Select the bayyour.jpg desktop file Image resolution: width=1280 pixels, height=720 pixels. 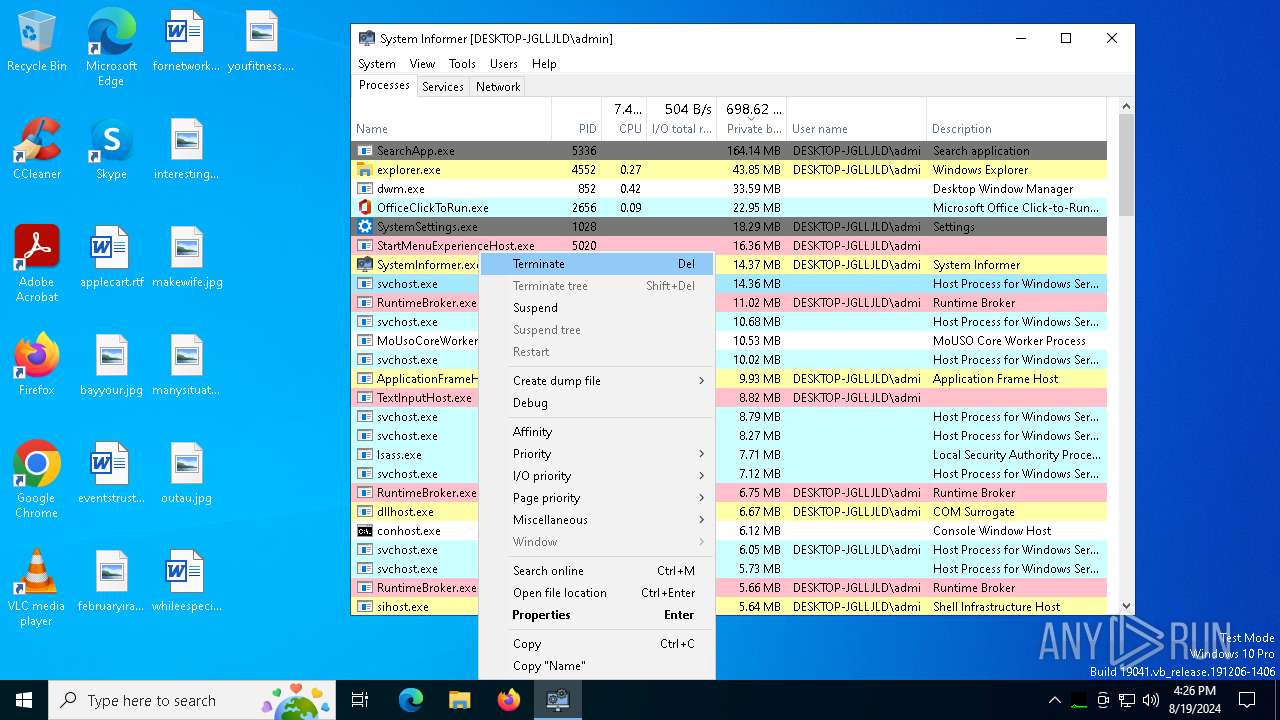(111, 365)
